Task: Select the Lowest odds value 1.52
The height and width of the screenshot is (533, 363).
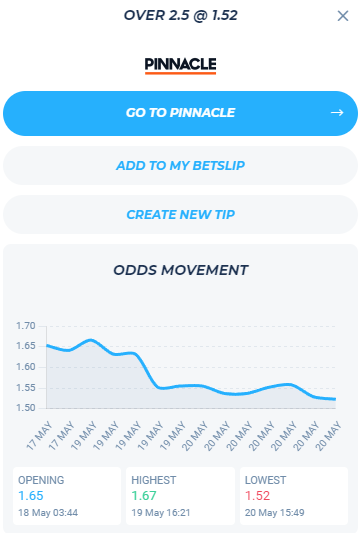Action: (258, 496)
